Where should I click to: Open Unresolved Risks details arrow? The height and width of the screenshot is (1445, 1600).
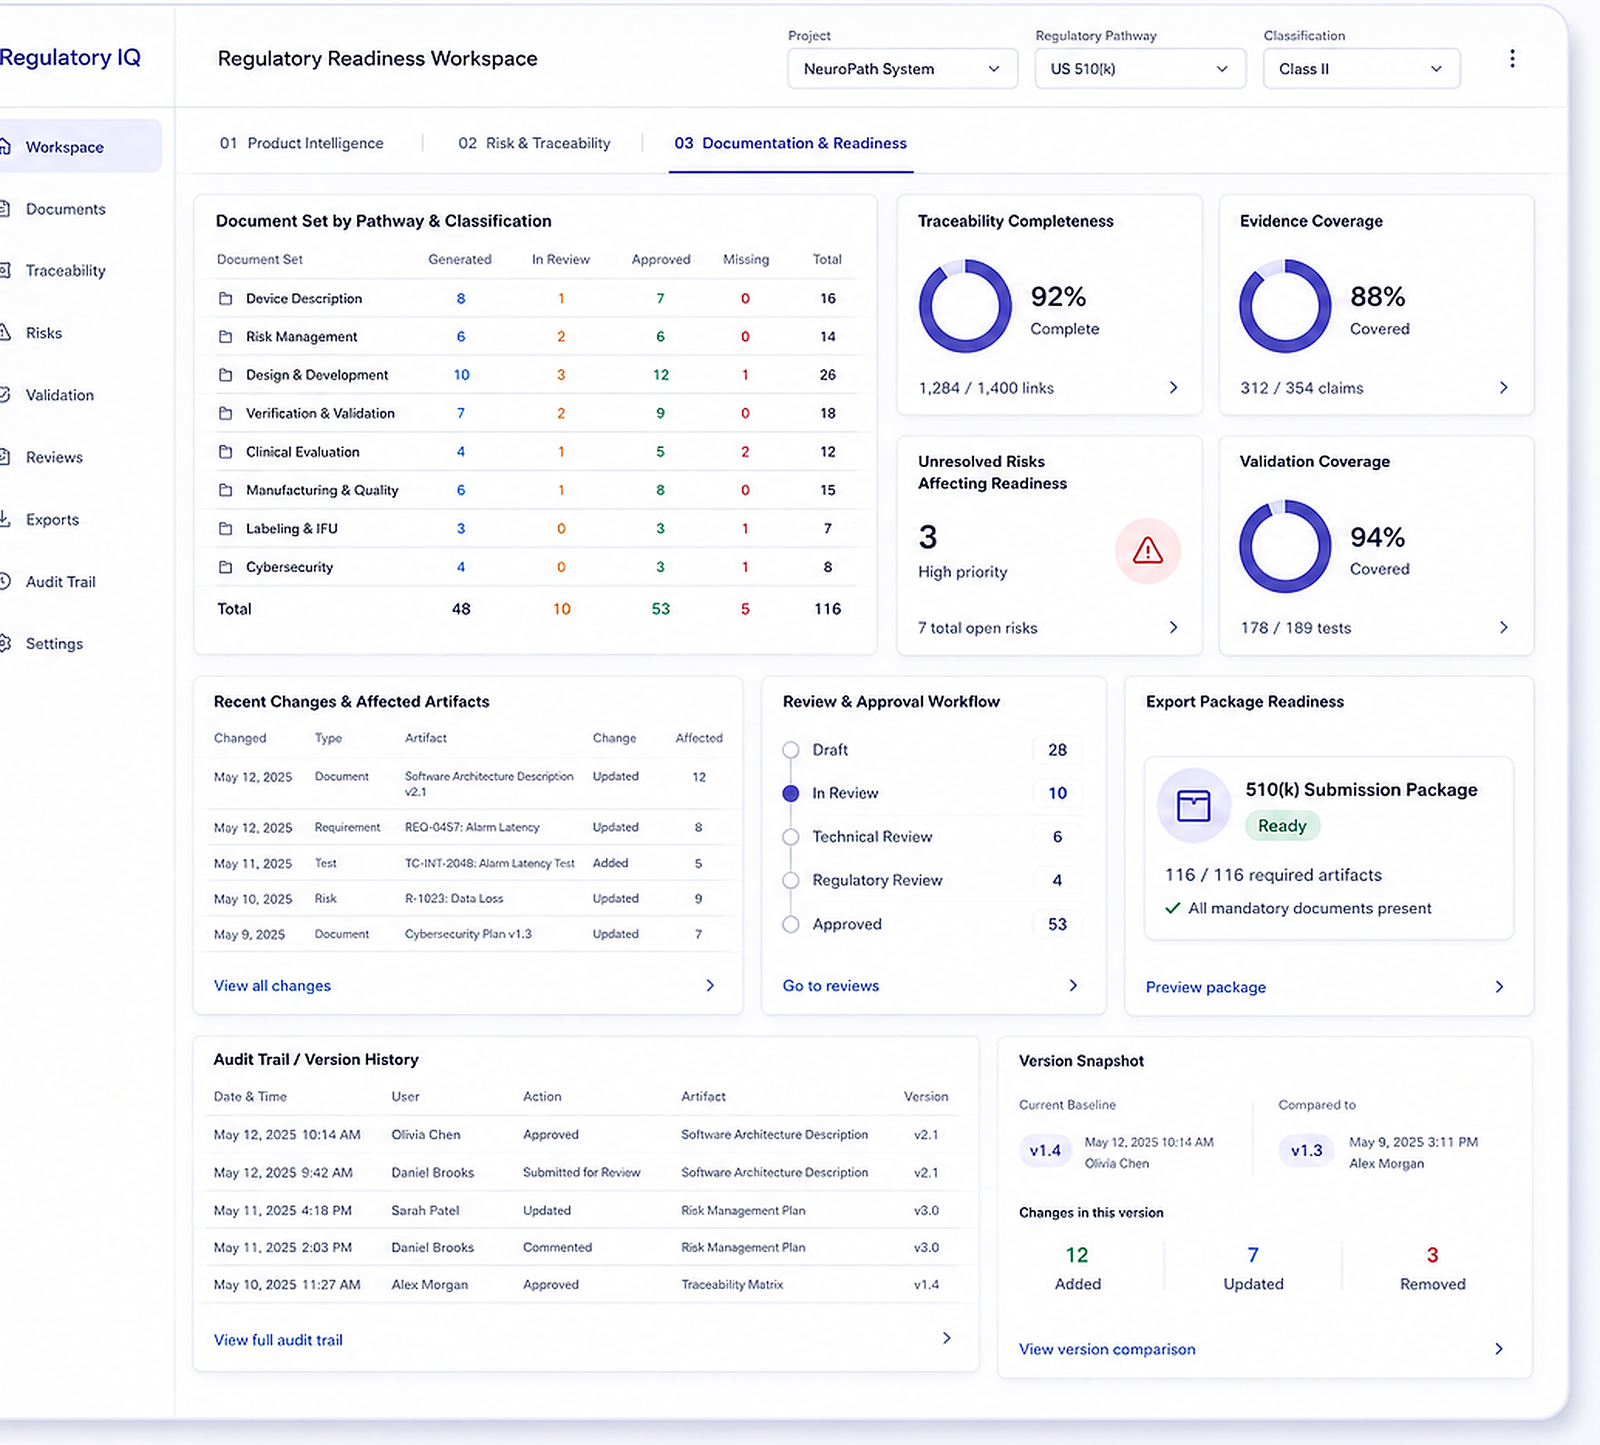(1174, 628)
